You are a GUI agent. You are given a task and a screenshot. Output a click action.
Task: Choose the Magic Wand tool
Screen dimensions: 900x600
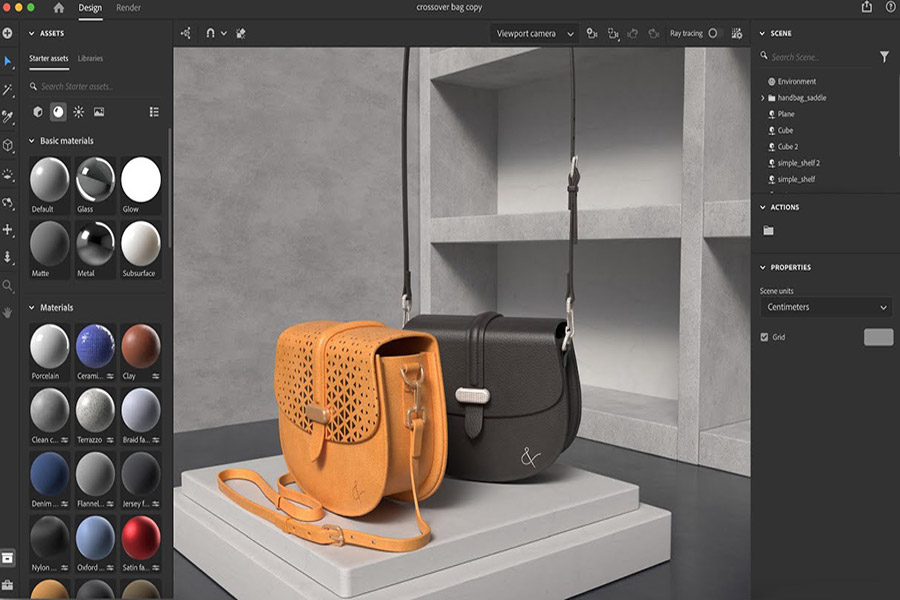click(x=7, y=90)
